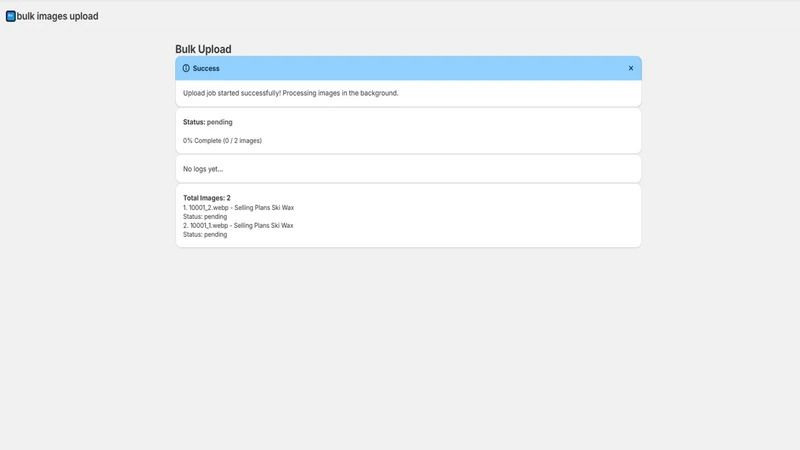The height and width of the screenshot is (450, 800).
Task: Click the 'No logs yet...' text
Action: coord(203,169)
